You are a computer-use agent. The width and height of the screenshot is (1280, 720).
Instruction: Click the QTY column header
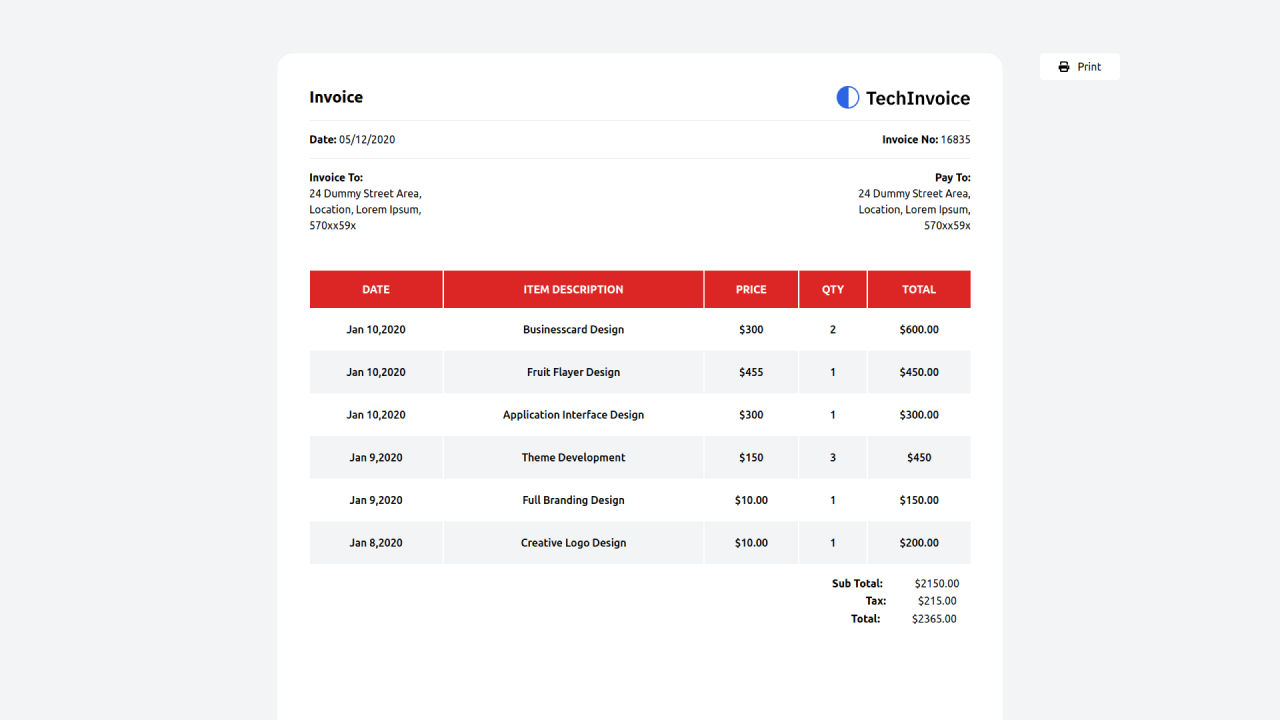click(x=833, y=289)
